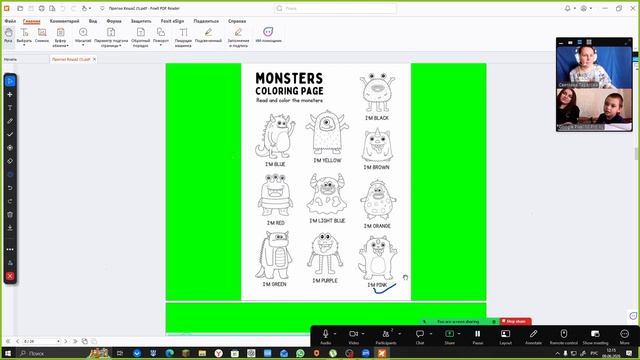Select the Typewriter (Пишущая машинка) tool
This screenshot has height=360, width=640.
183,37
